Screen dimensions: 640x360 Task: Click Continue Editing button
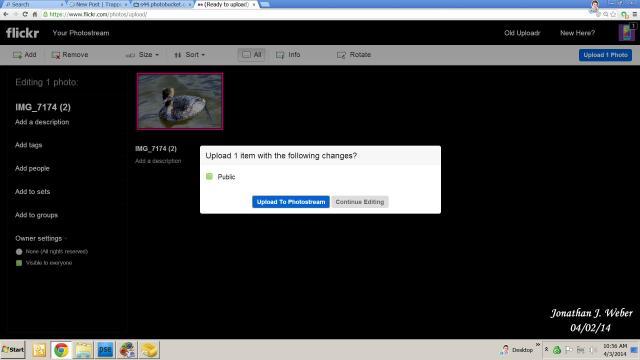(x=360, y=202)
